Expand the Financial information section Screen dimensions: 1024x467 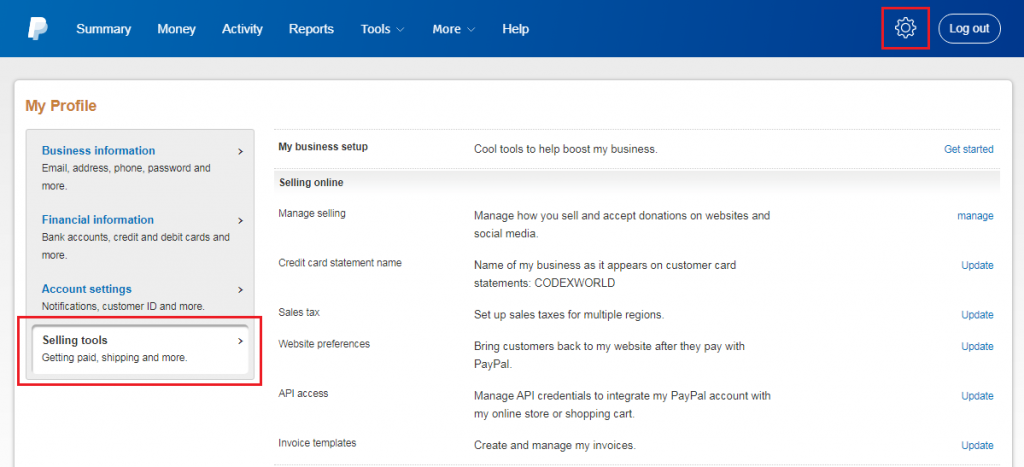tap(97, 220)
